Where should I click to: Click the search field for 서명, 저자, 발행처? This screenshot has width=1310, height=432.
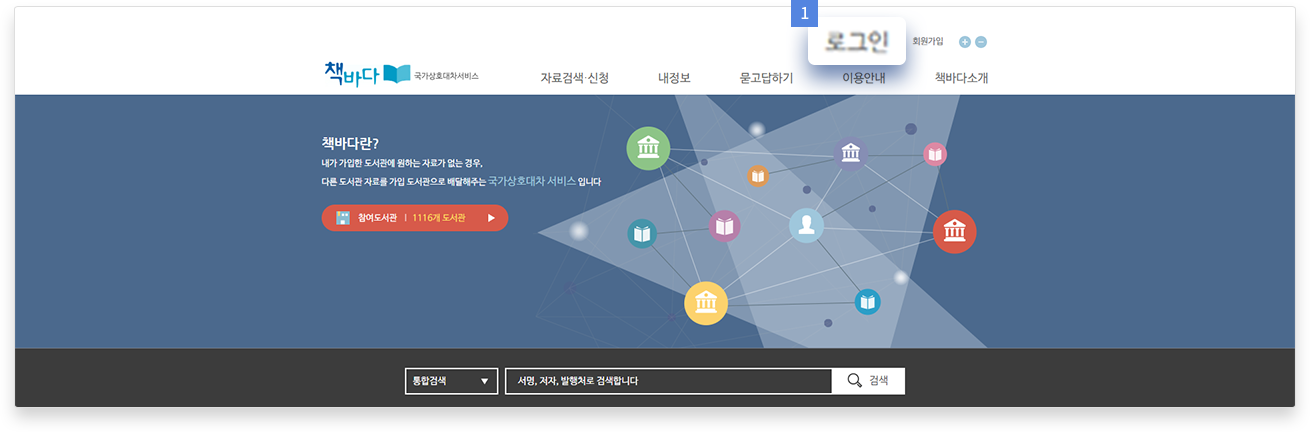pos(668,381)
